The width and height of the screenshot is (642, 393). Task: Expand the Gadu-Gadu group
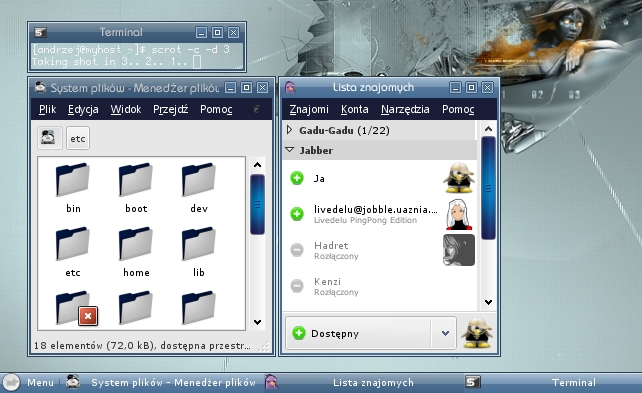click(289, 130)
